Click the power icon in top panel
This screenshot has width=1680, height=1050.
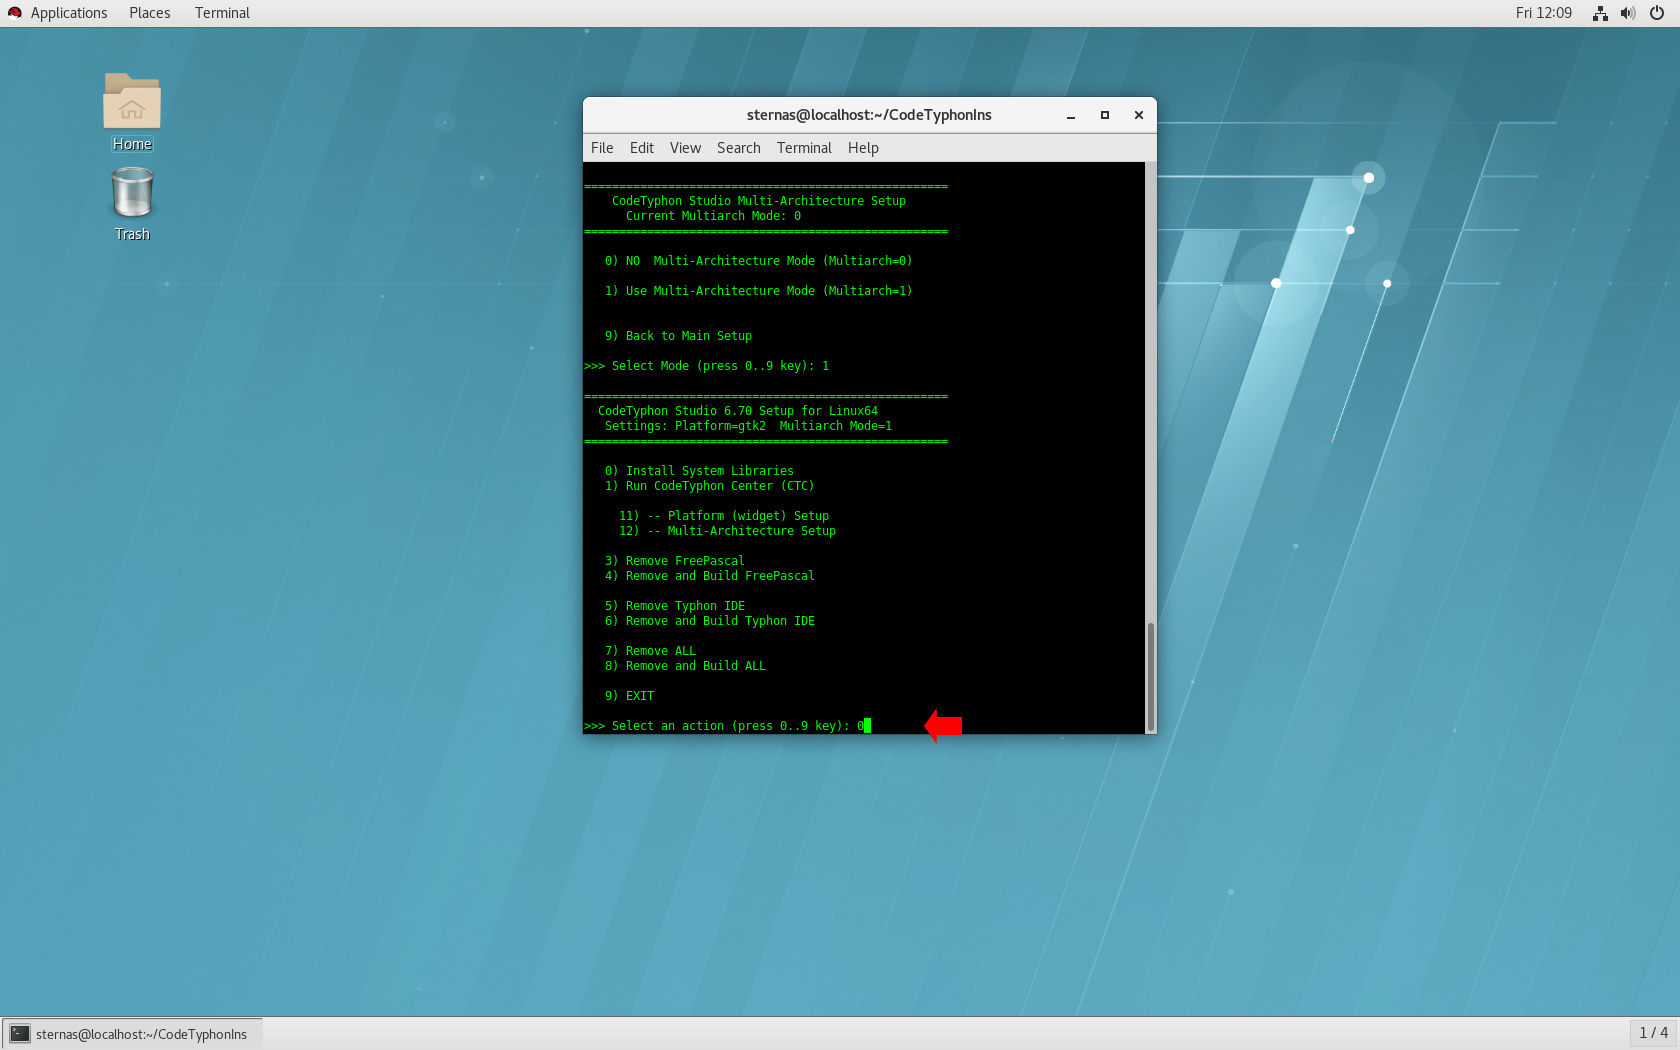[1657, 13]
